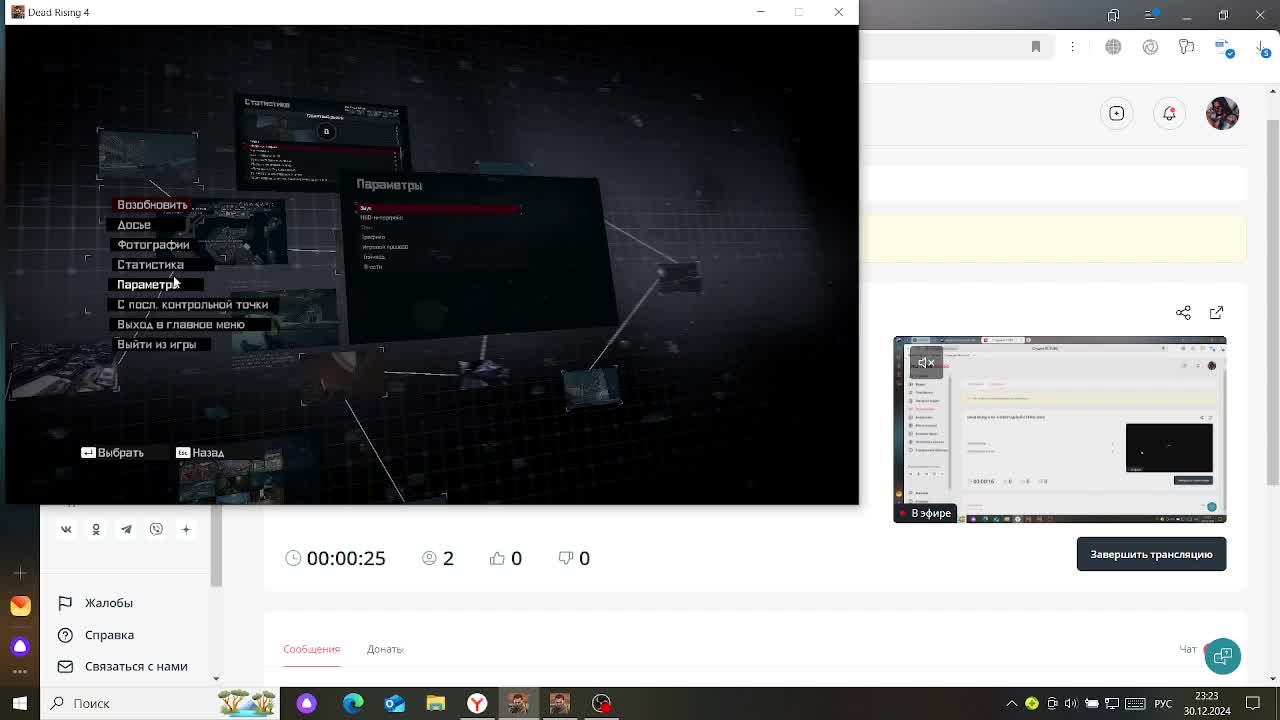Click the swirl extension icon in browser toolbar

coord(1150,47)
